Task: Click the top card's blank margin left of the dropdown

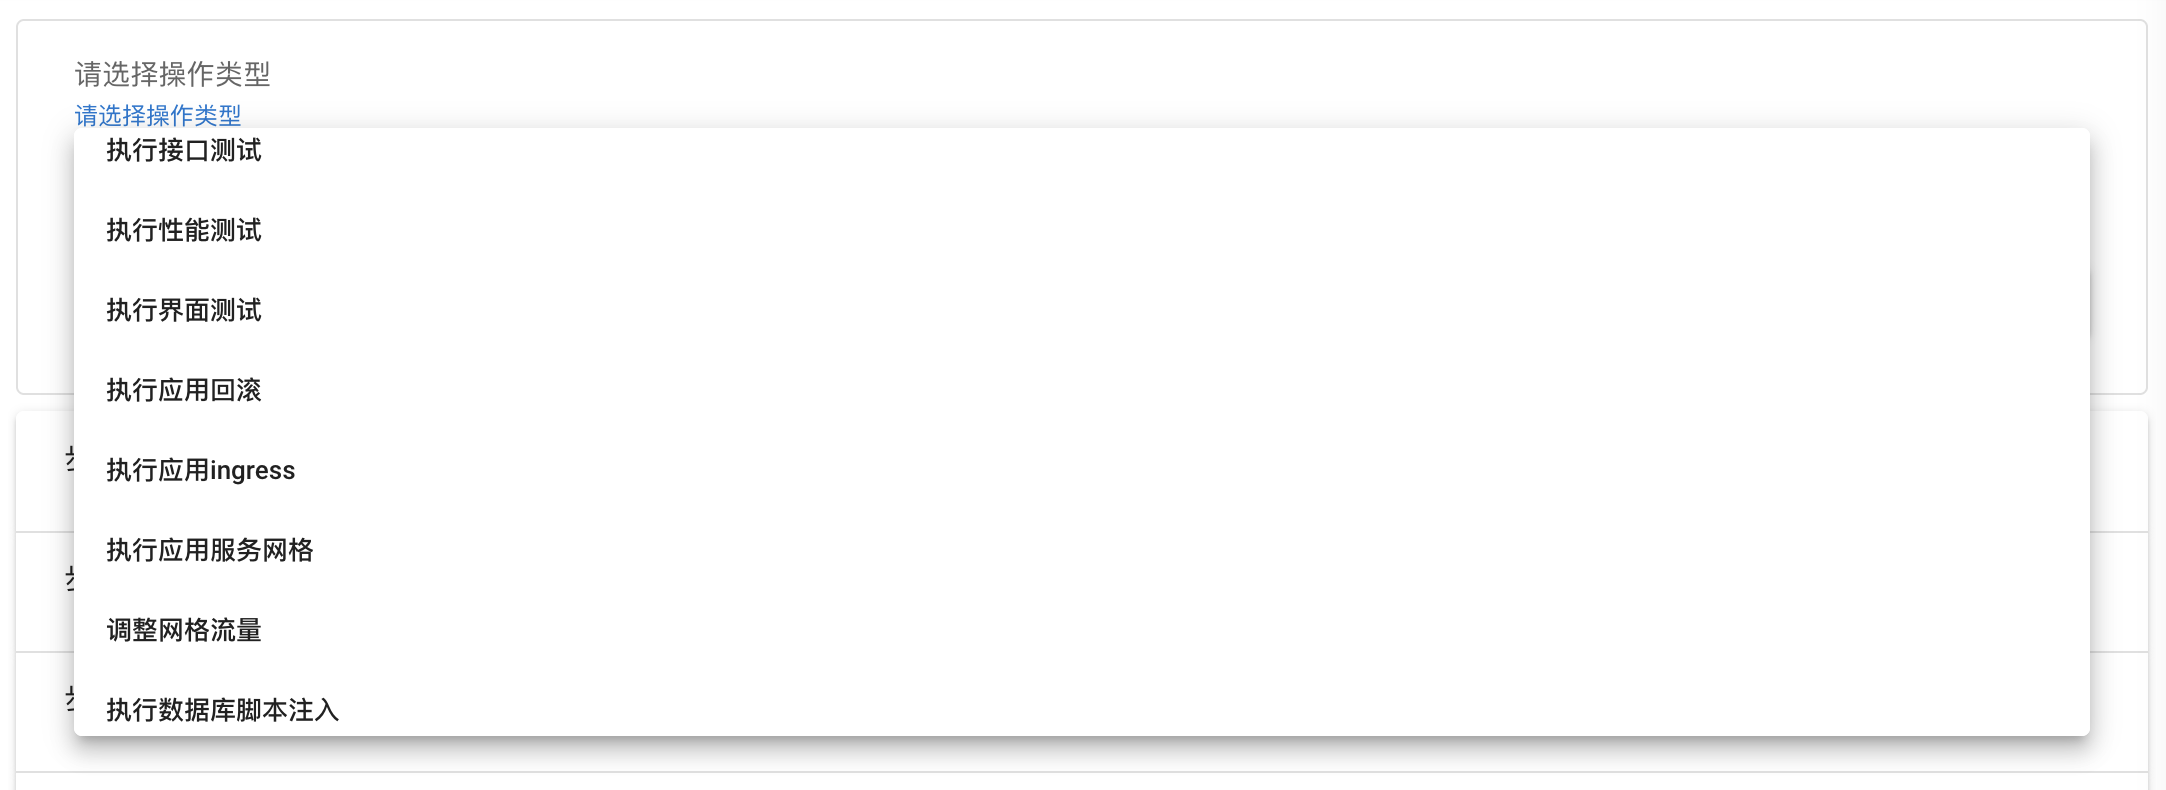Action: point(45,250)
